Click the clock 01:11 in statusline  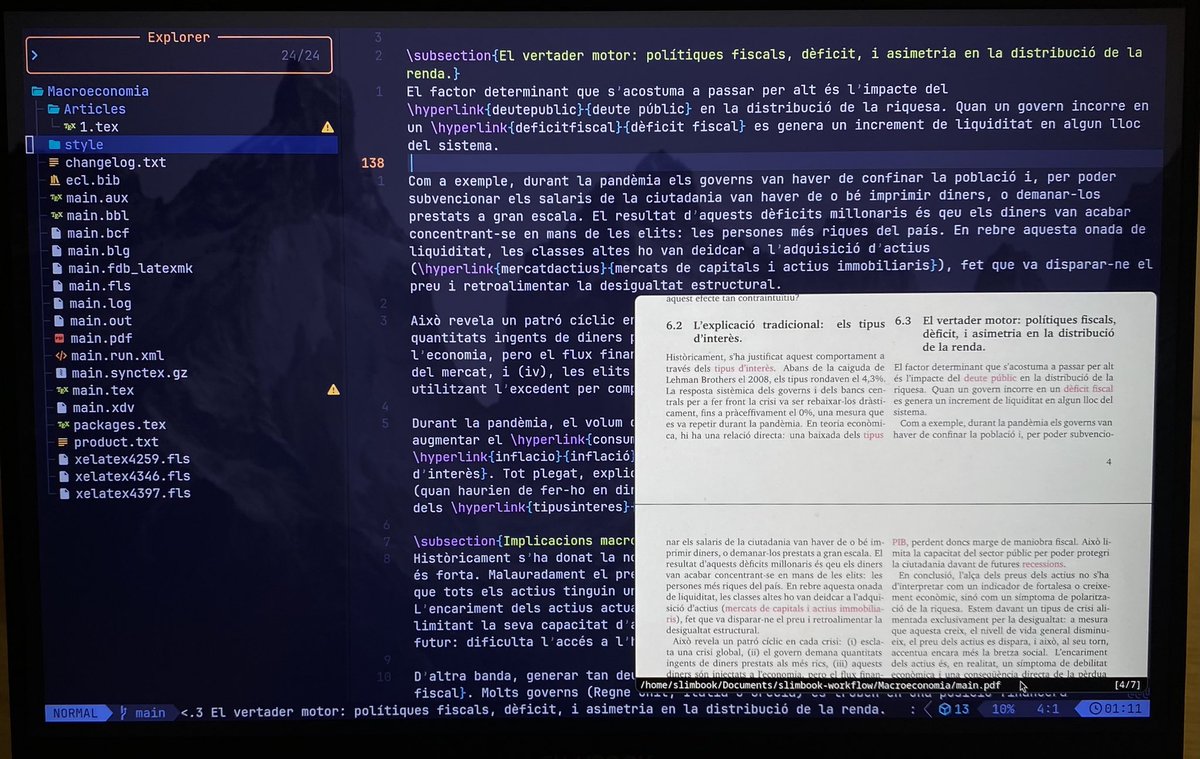click(x=1118, y=709)
